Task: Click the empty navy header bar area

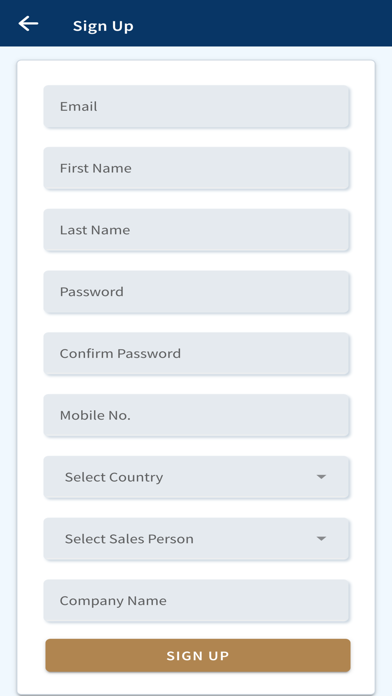Action: (266, 23)
